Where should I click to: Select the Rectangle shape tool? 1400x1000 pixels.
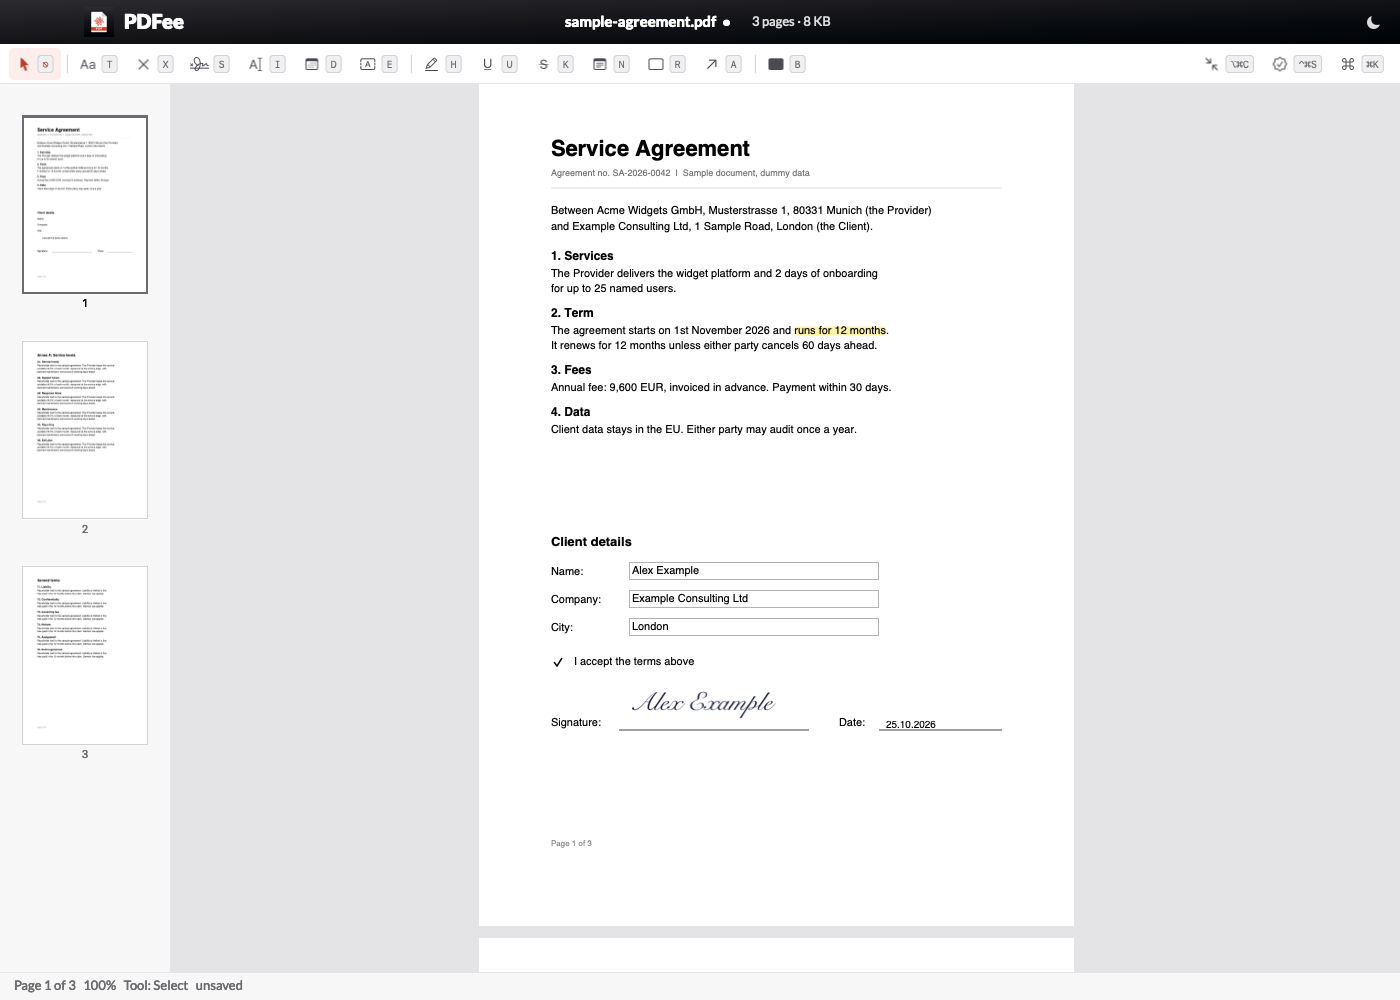[666, 64]
